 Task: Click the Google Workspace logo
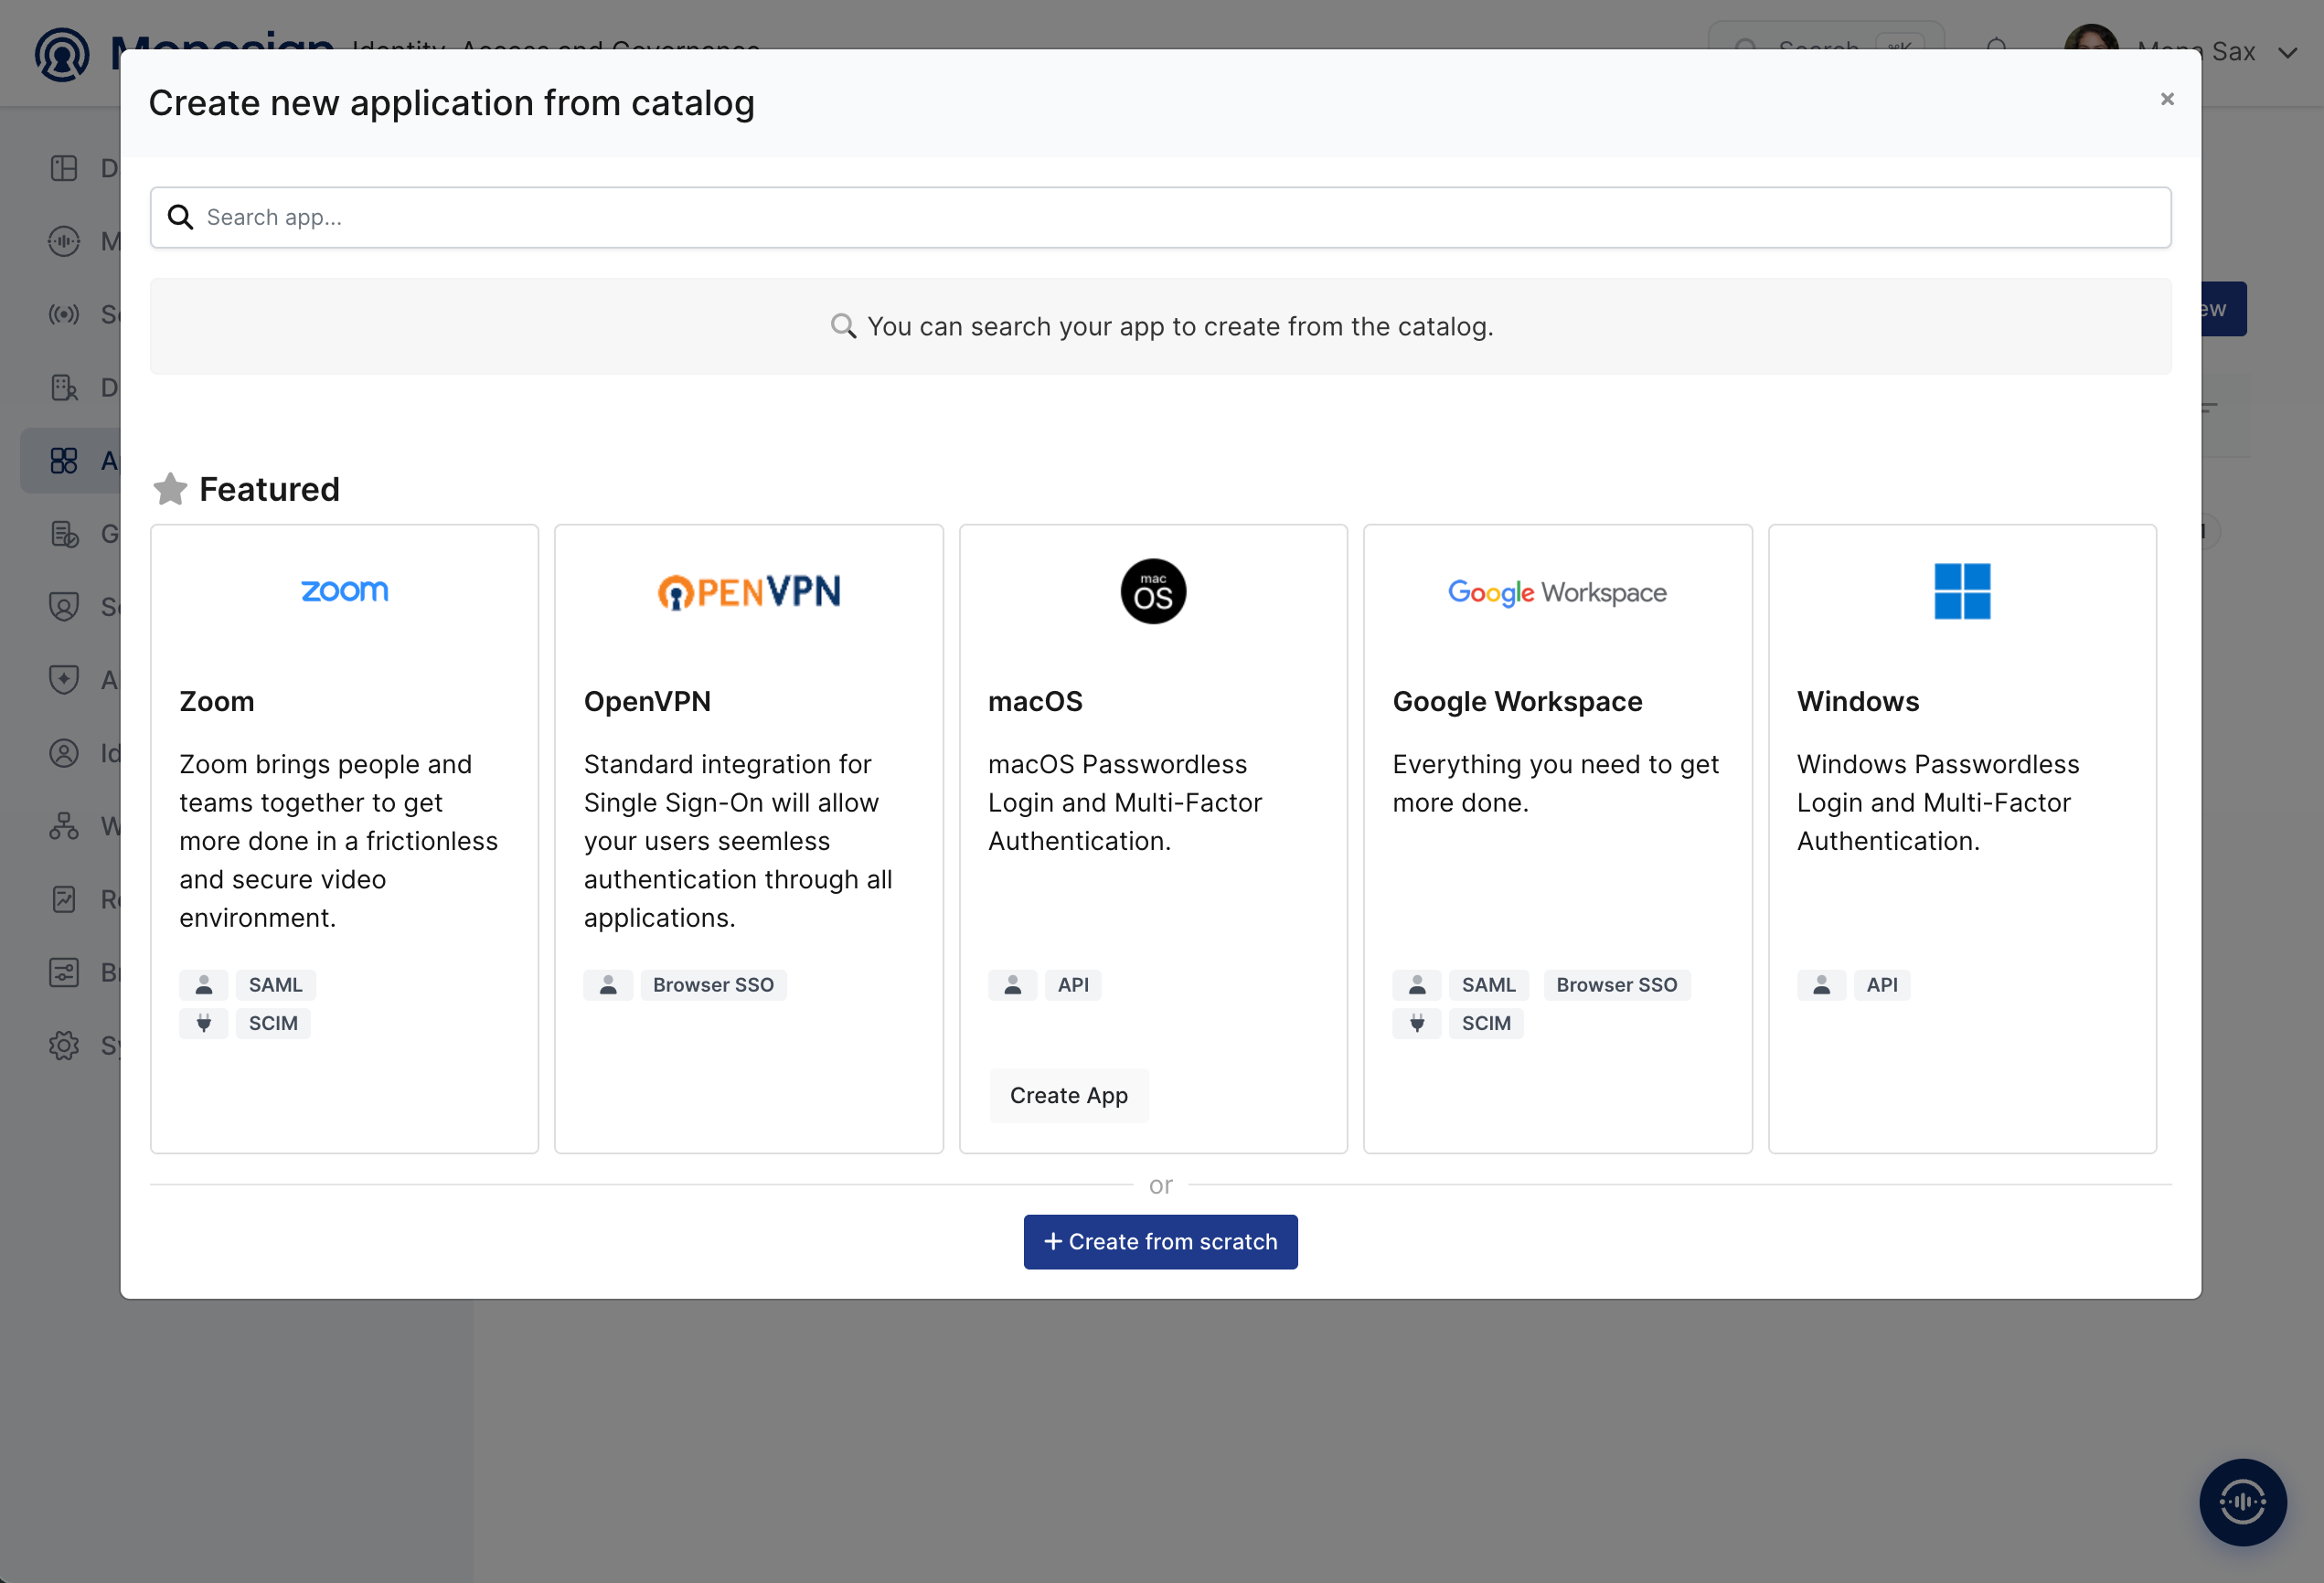[x=1557, y=593]
